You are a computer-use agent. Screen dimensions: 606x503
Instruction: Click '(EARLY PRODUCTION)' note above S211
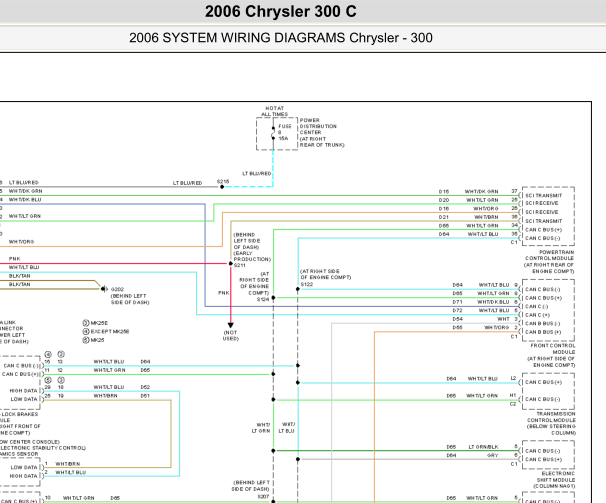(252, 256)
